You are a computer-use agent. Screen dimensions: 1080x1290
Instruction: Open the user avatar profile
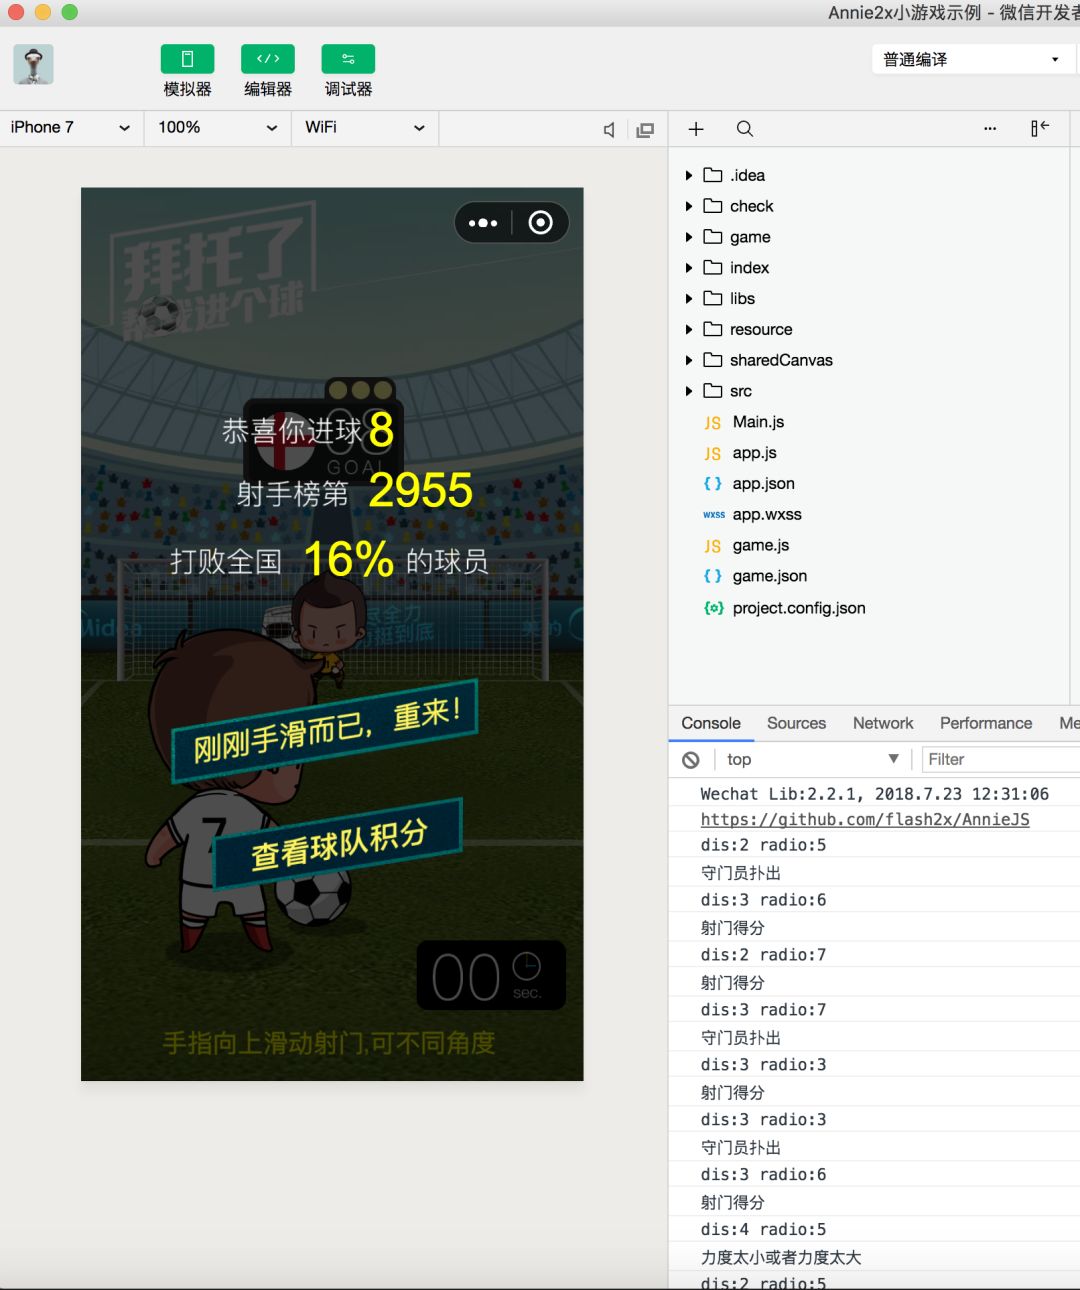[33, 65]
